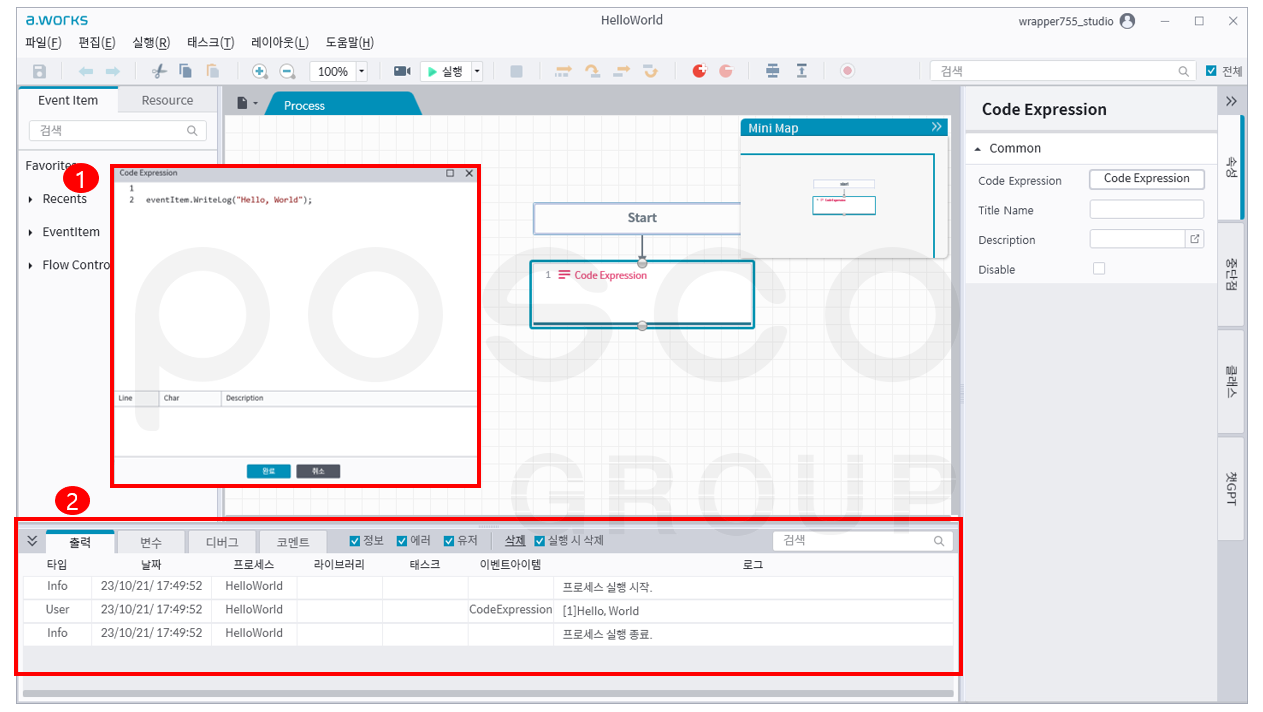Click the paste clipboard icon

212,71
